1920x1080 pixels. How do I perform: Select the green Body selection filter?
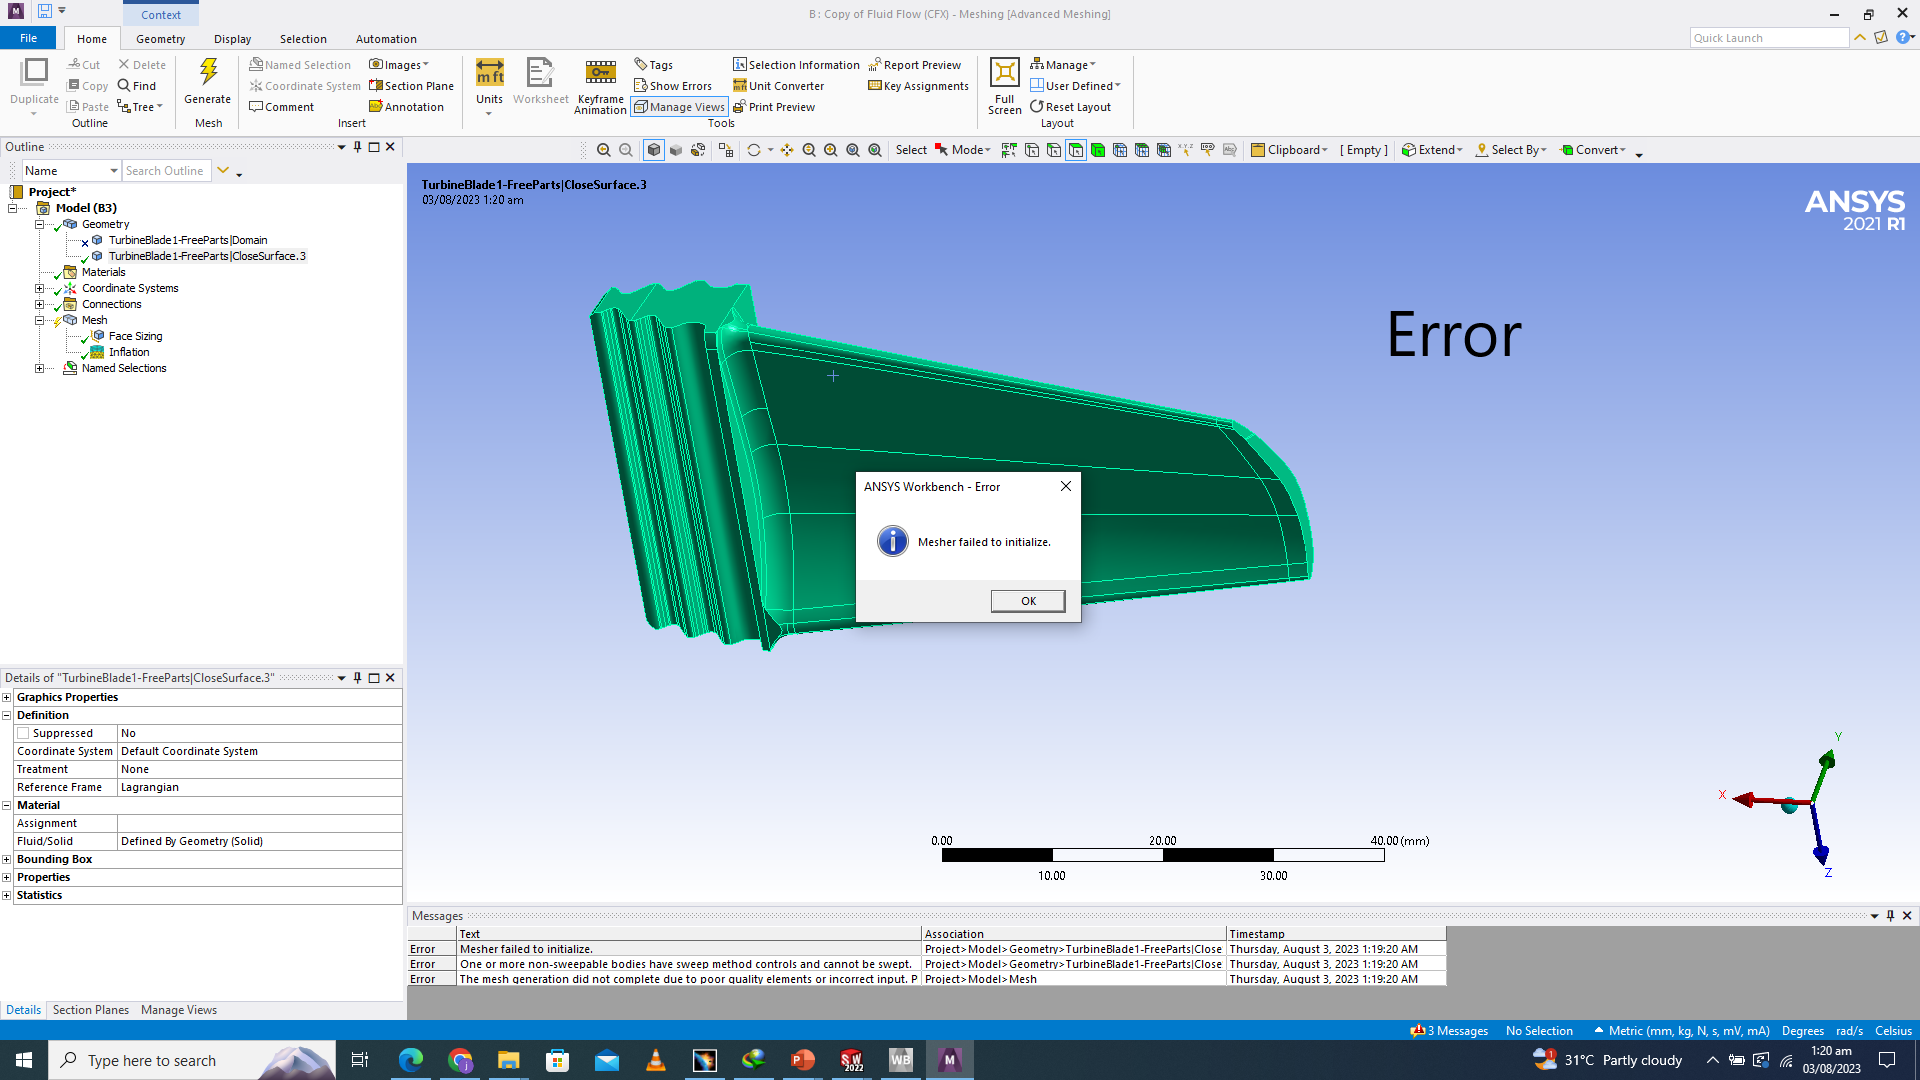pos(1098,150)
